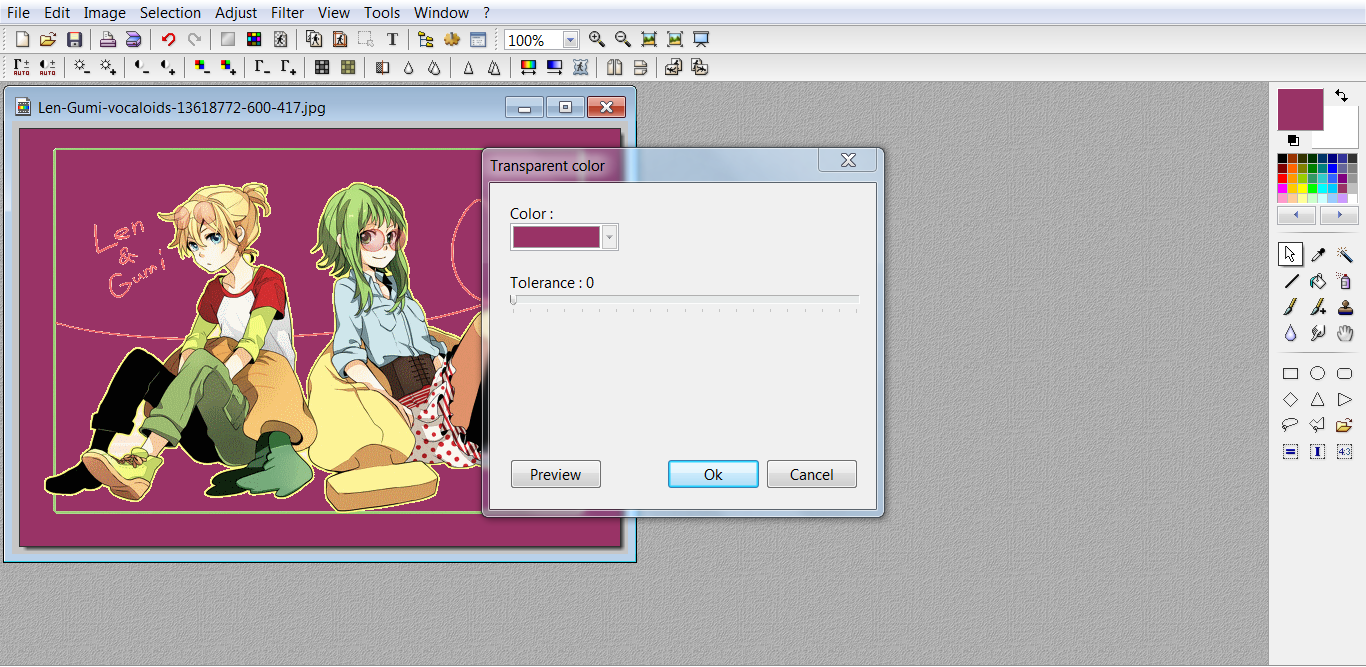Show previous palette colors with left arrow
This screenshot has width=1366, height=667.
1297,215
